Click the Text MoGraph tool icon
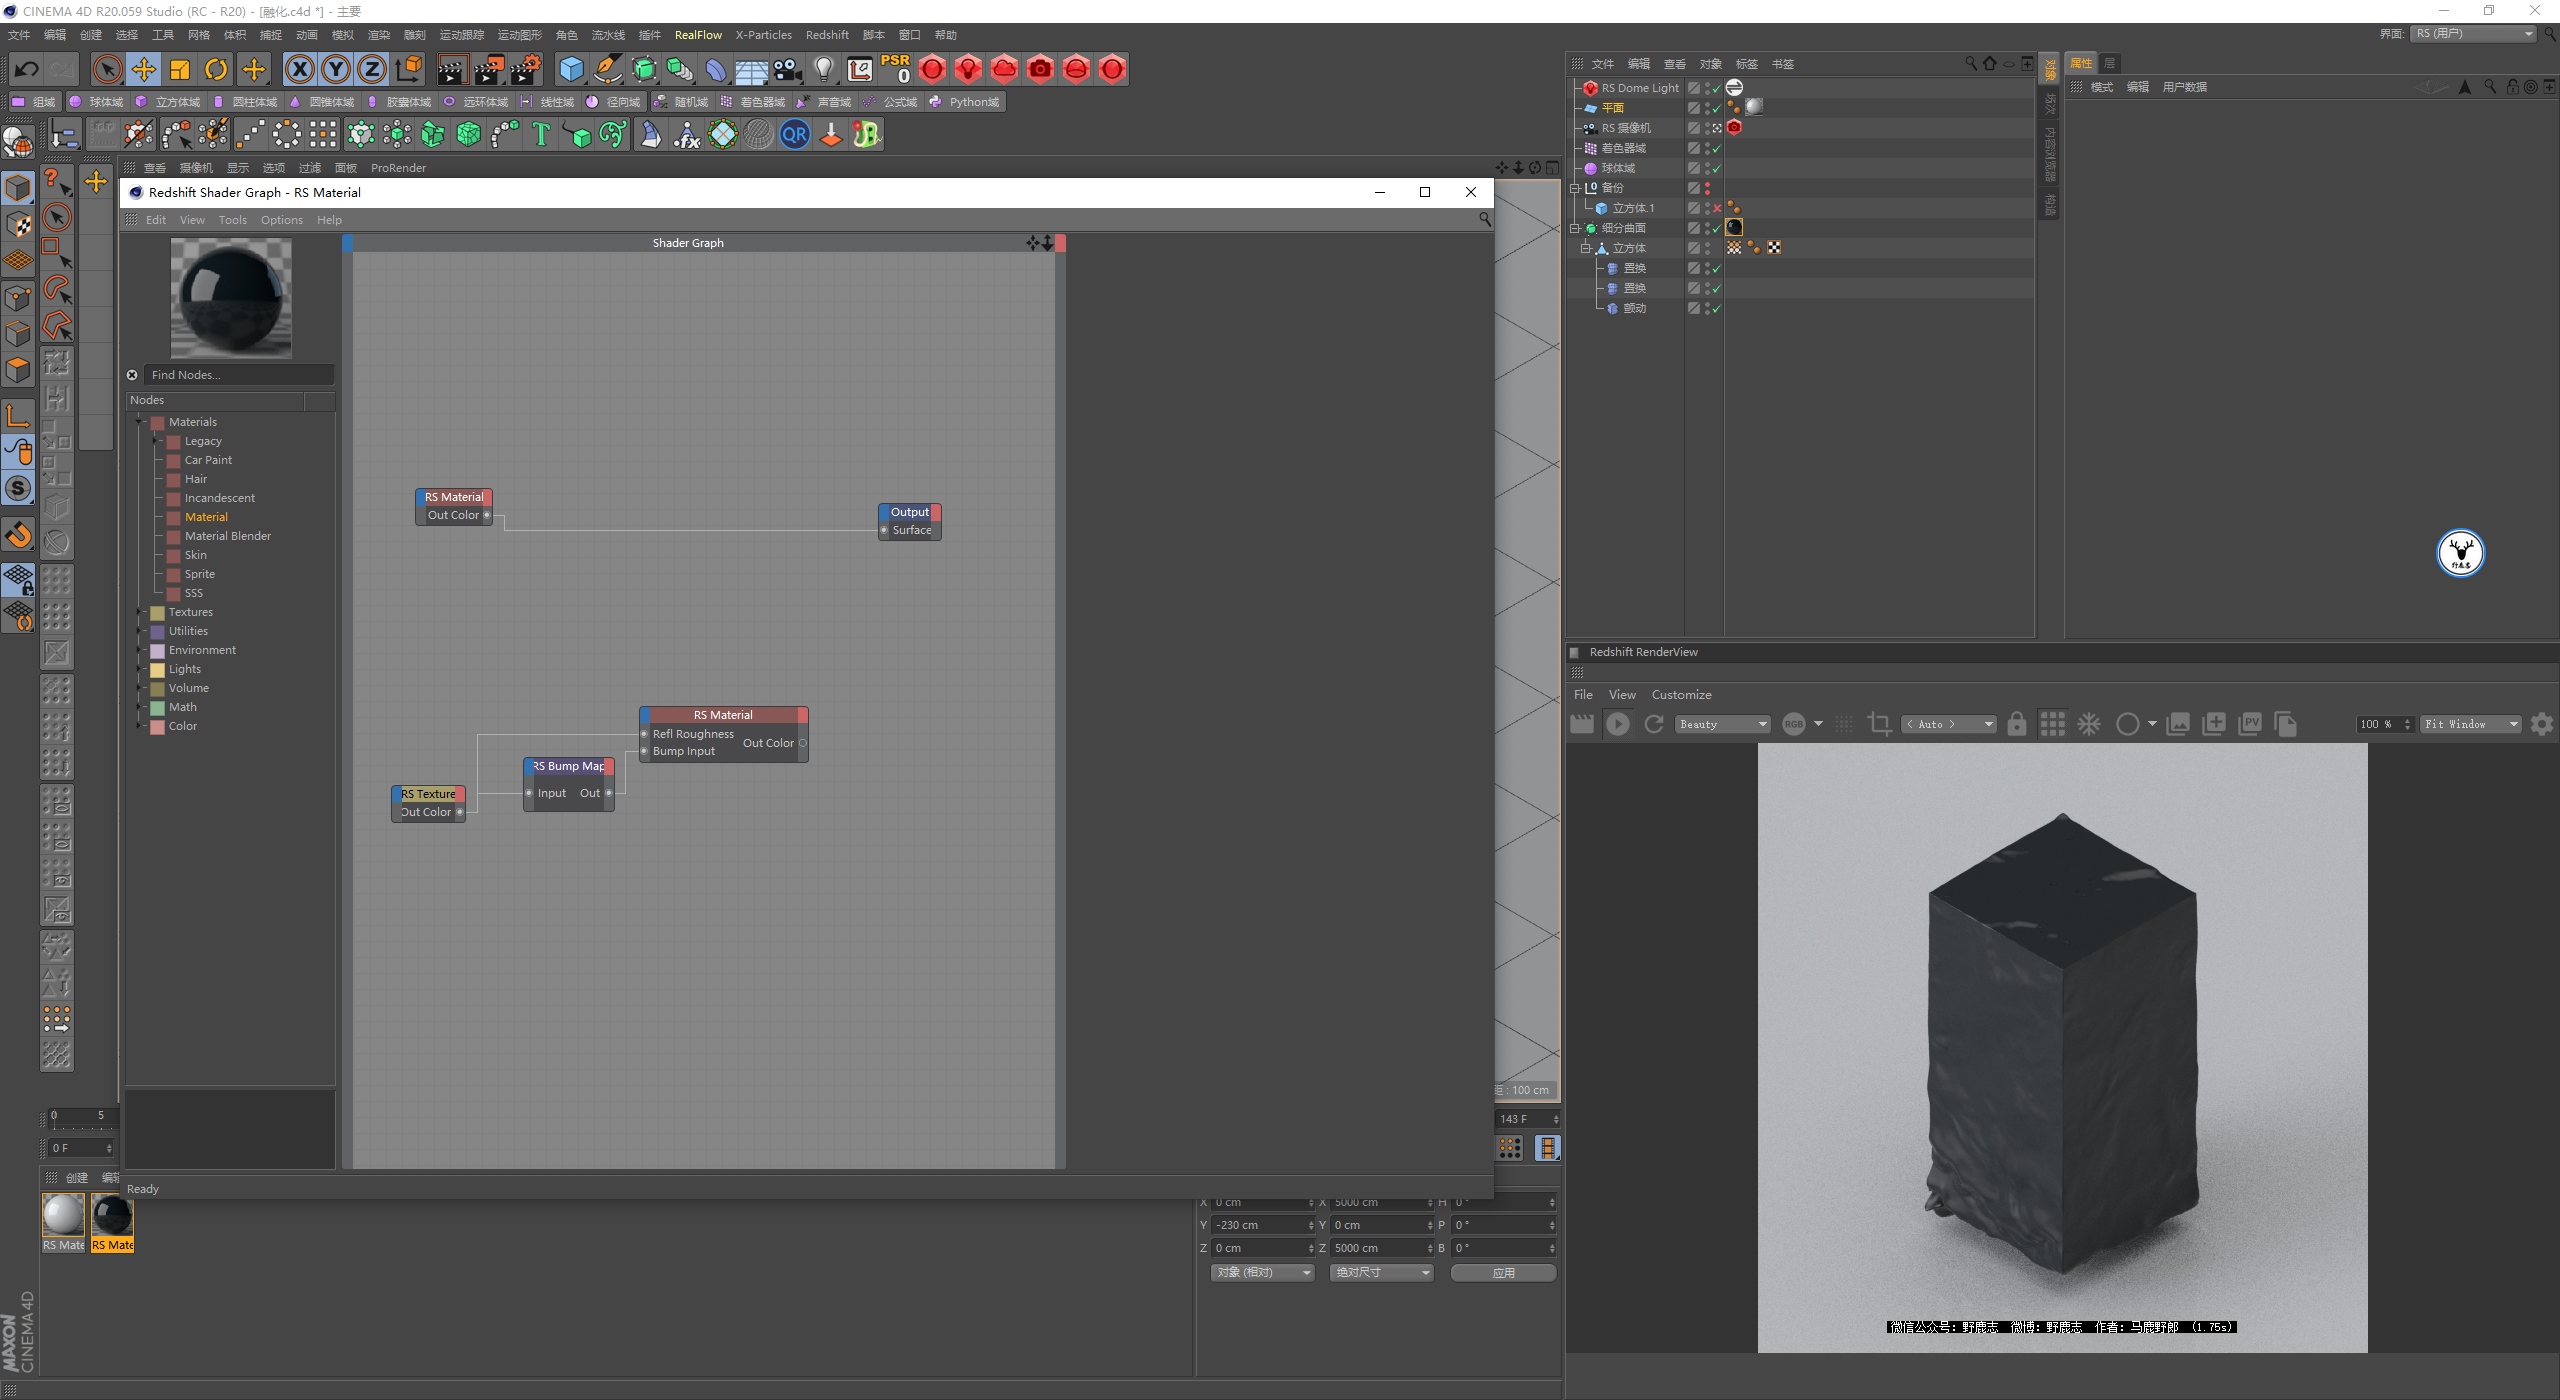2560x1400 pixels. (541, 134)
